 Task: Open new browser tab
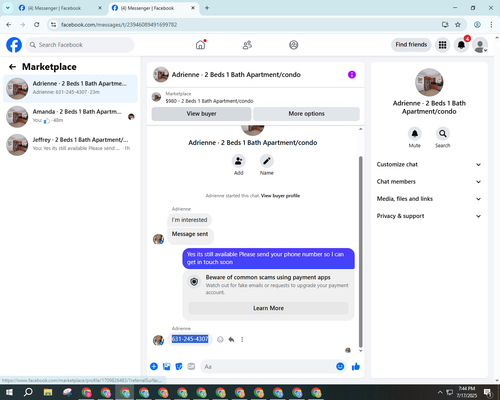pos(207,8)
